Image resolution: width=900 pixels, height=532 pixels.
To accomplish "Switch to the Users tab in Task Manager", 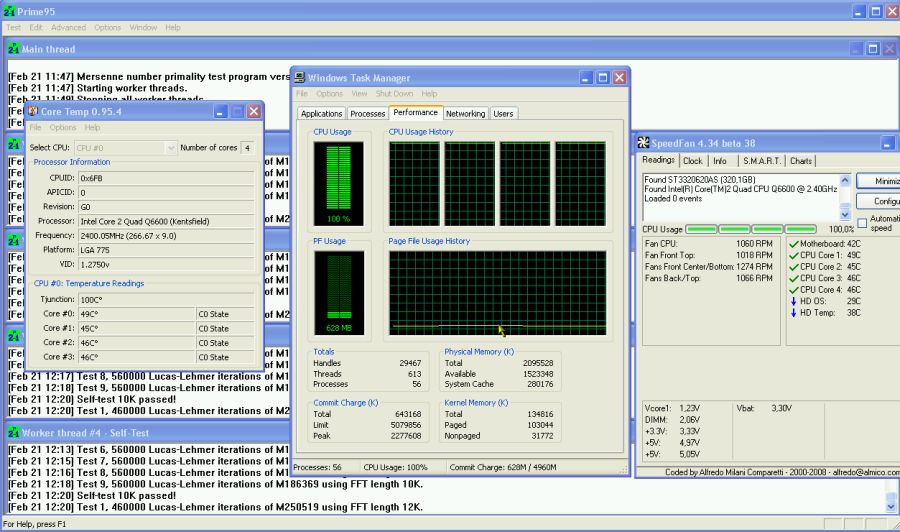I will [x=503, y=114].
